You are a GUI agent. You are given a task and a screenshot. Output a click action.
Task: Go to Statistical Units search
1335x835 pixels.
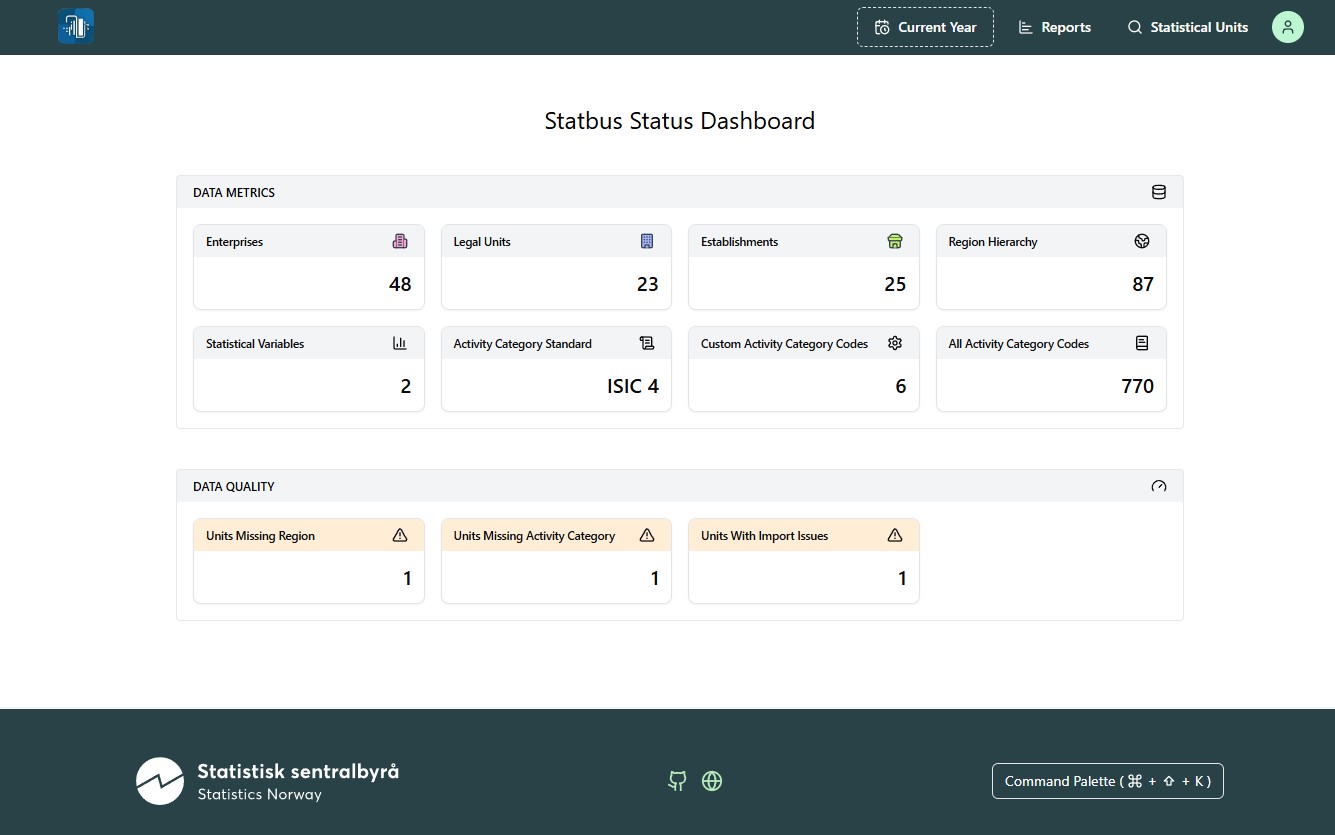point(1187,27)
